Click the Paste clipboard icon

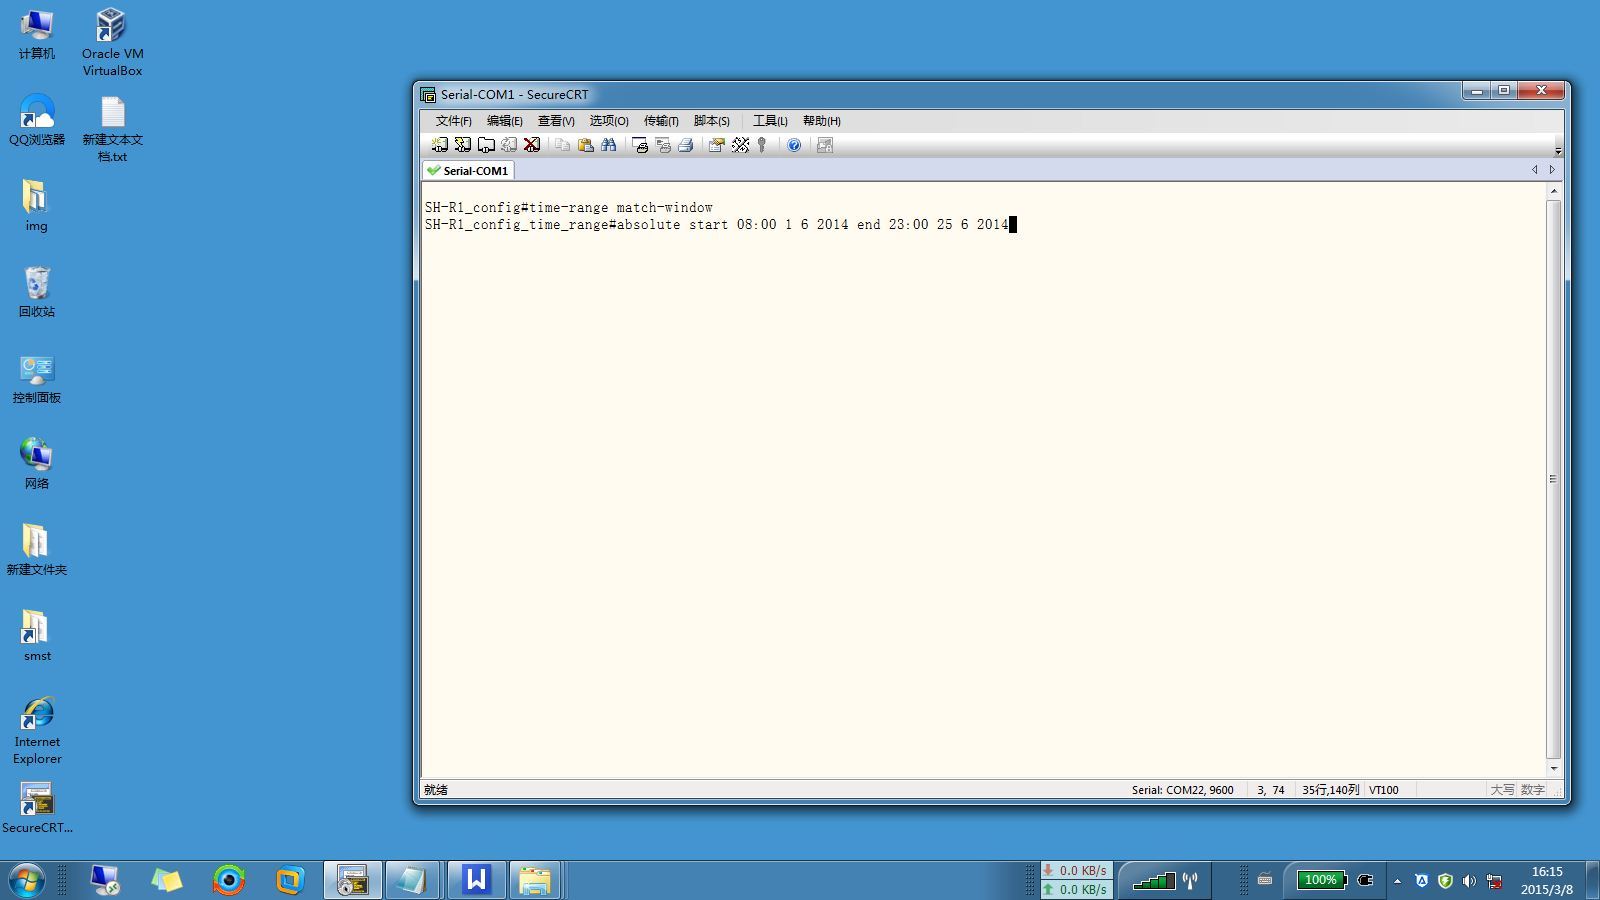tap(585, 145)
